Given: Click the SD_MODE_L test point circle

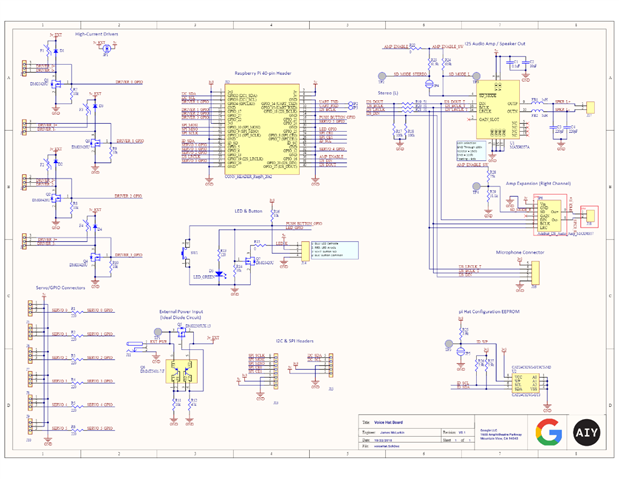Looking at the screenshot, I should point(476,76).
